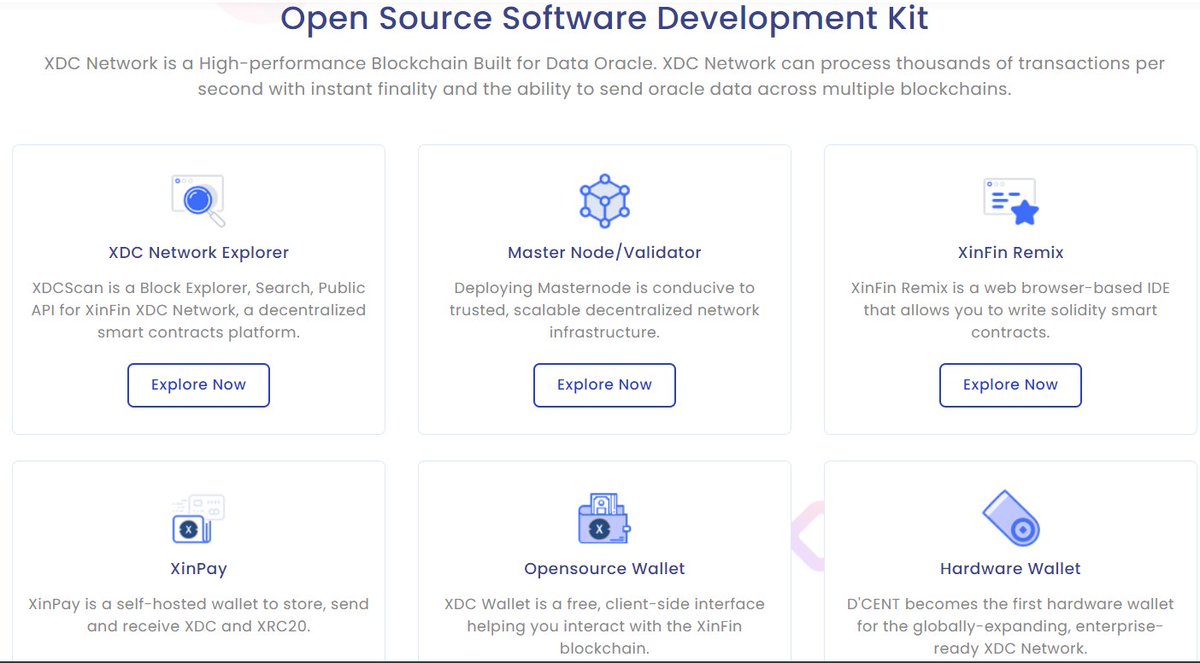Select the 'Deploying Masternode is conducive' description

[x=604, y=310]
